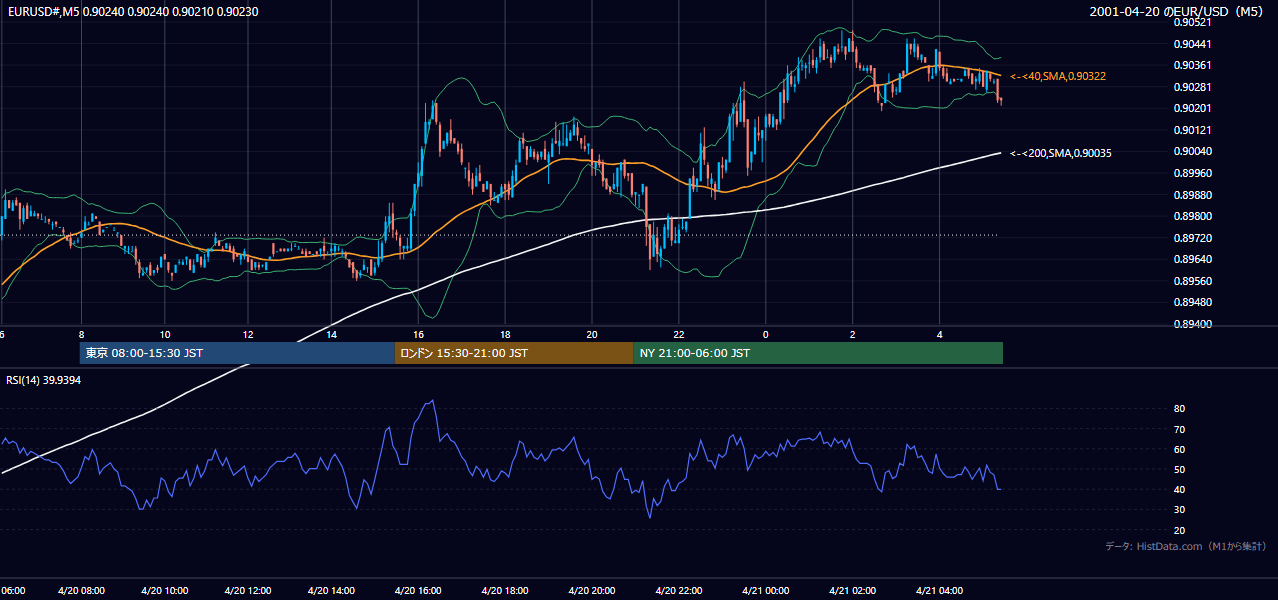Viewport: 1278px width, 600px height.
Task: Click the NY 21:00-06:00 JST session bar
Action: (818, 353)
